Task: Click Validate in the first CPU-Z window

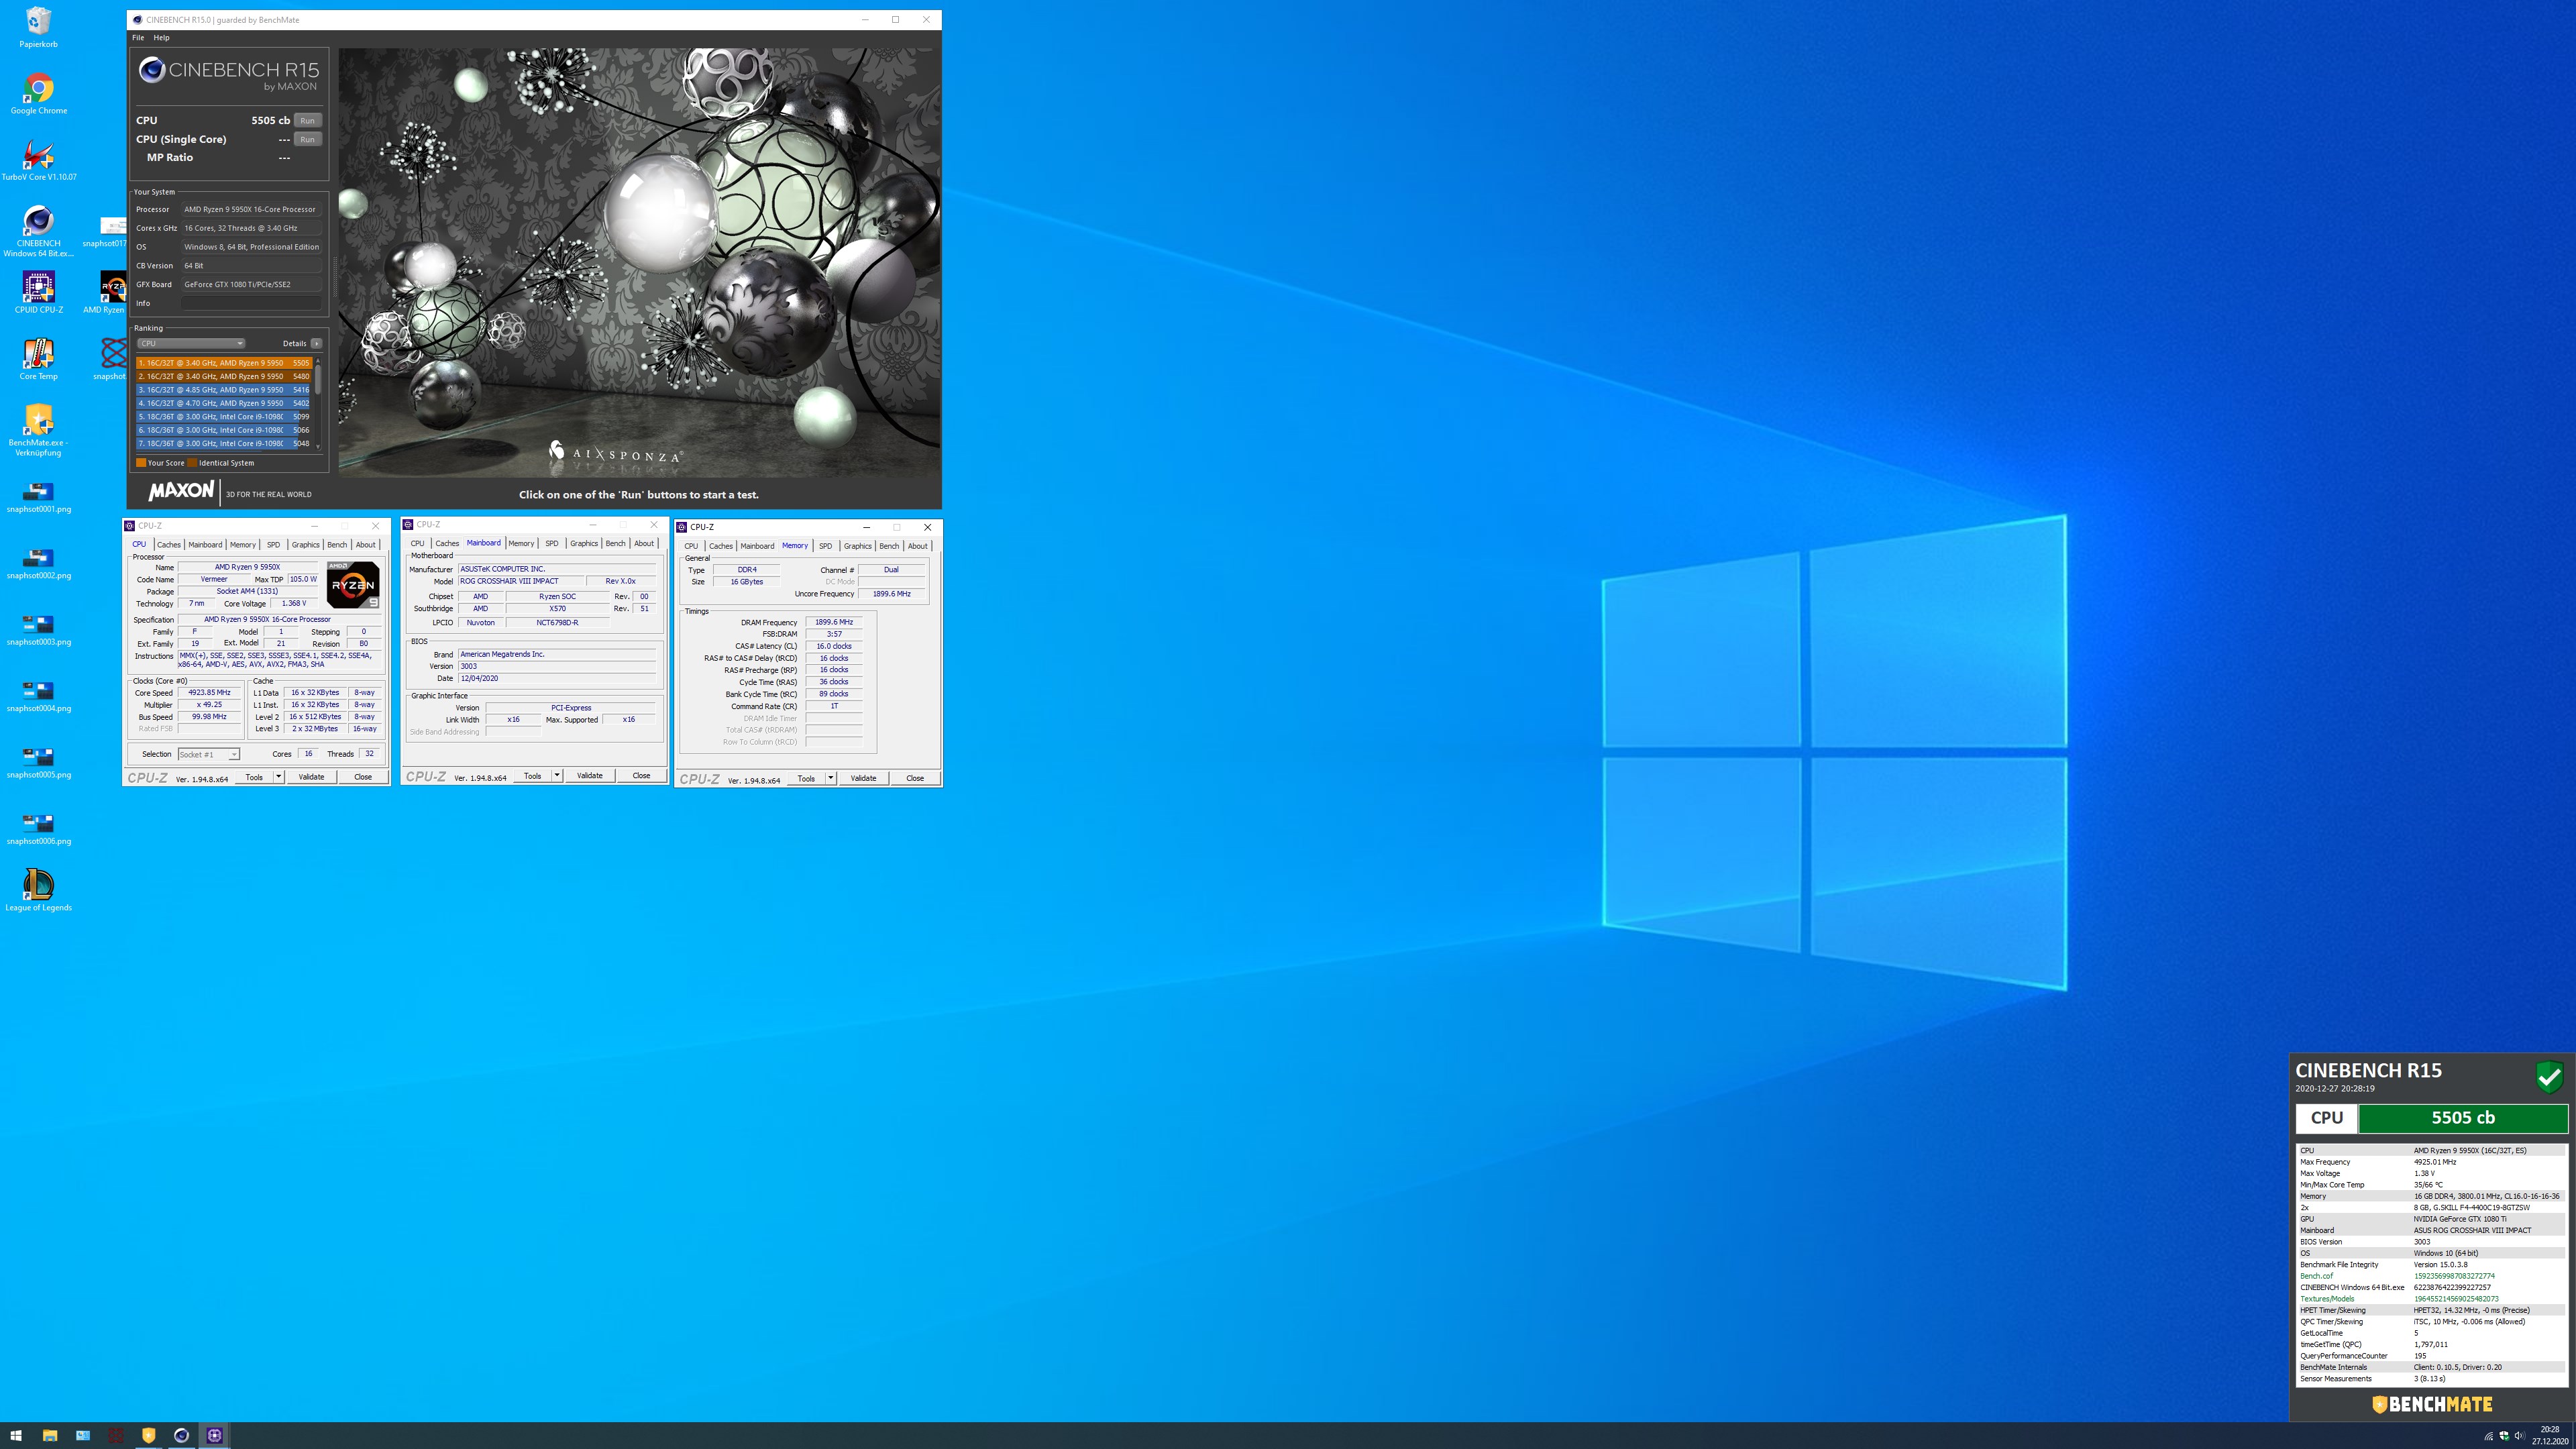Action: [311, 777]
